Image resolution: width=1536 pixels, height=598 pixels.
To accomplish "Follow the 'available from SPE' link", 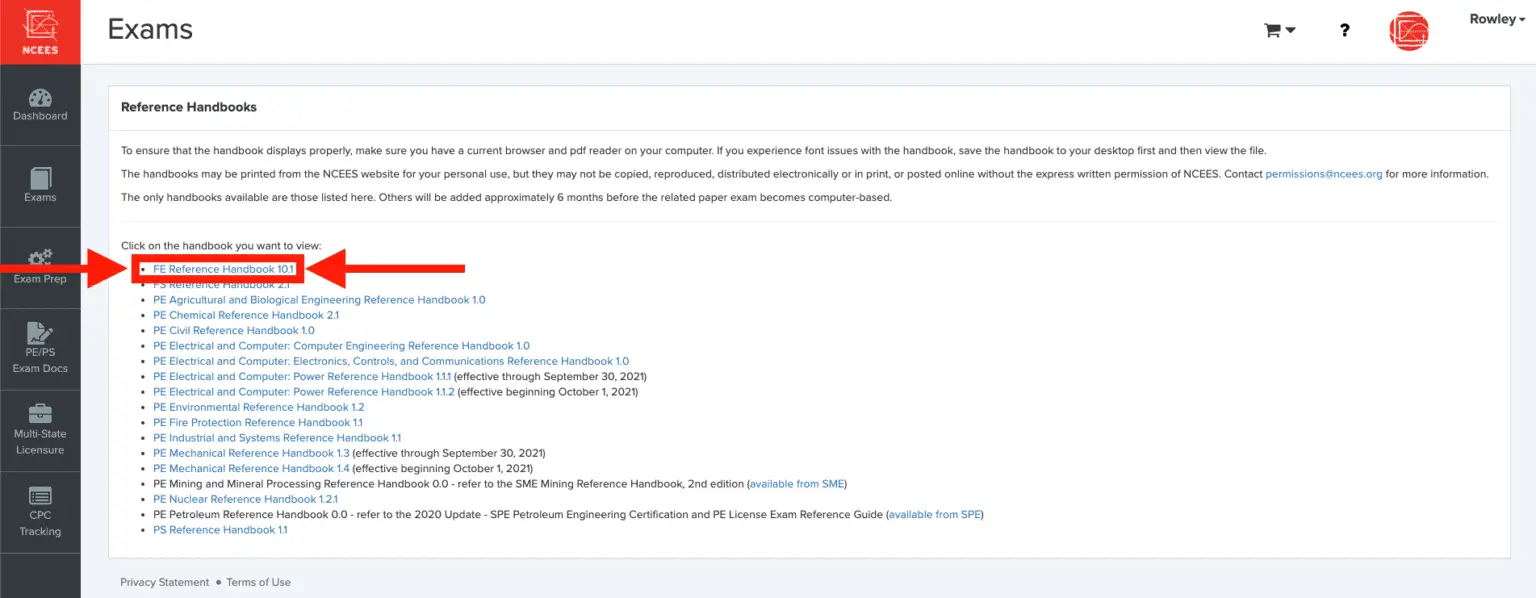I will [935, 514].
